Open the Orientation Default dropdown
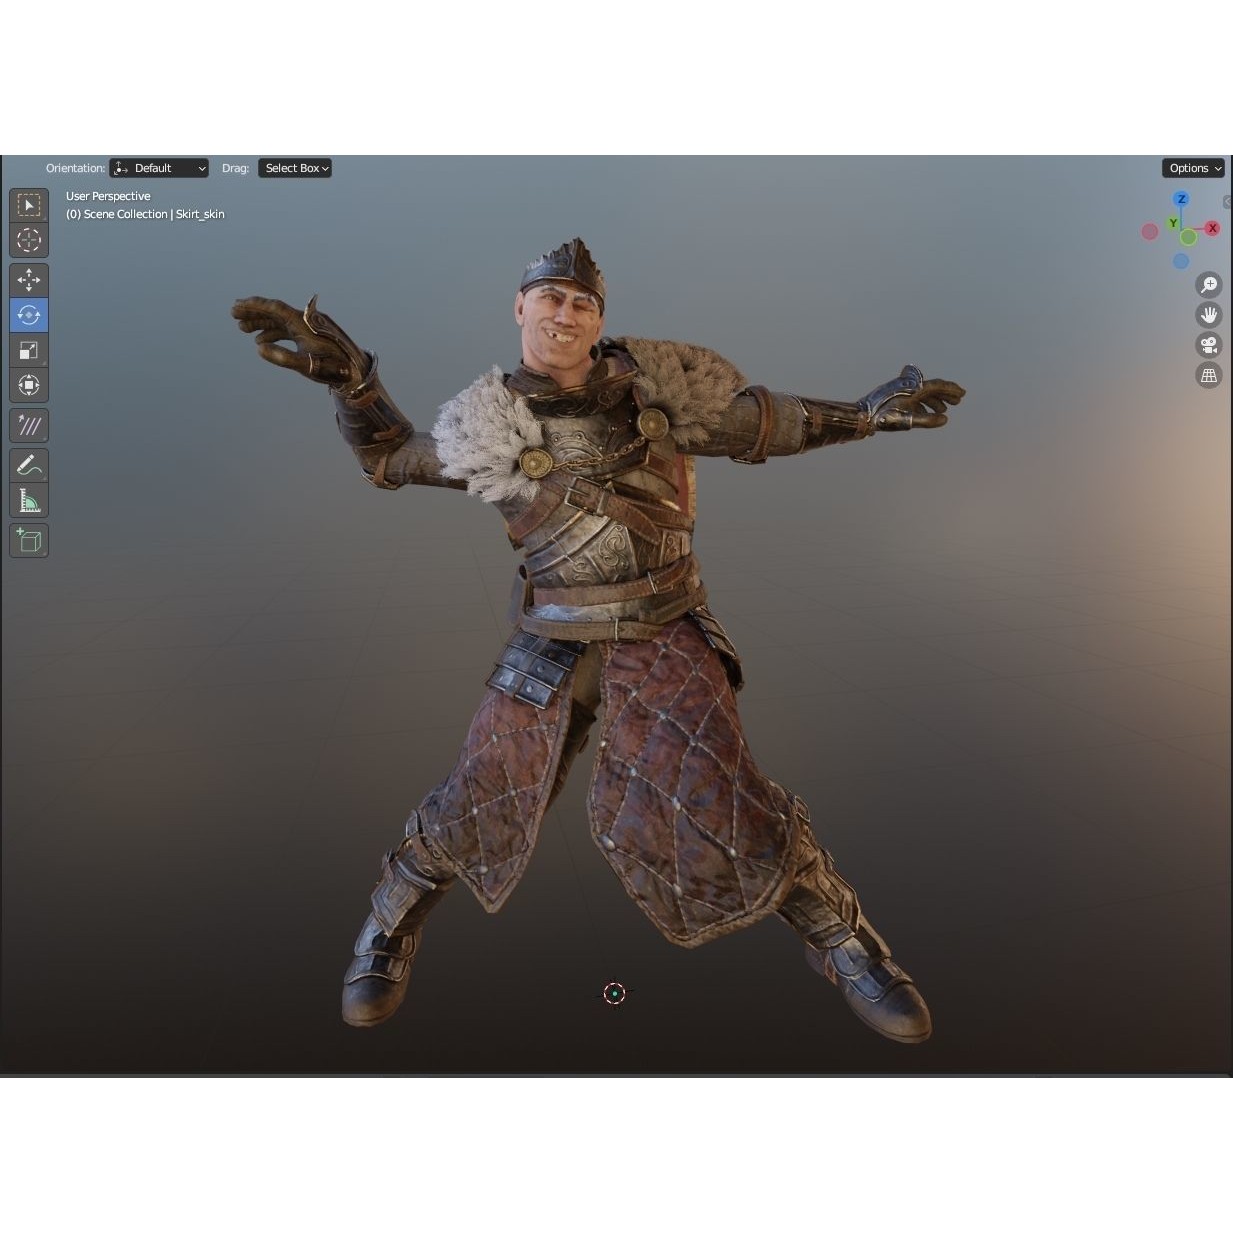Screen dimensions: 1233x1233 click(159, 168)
